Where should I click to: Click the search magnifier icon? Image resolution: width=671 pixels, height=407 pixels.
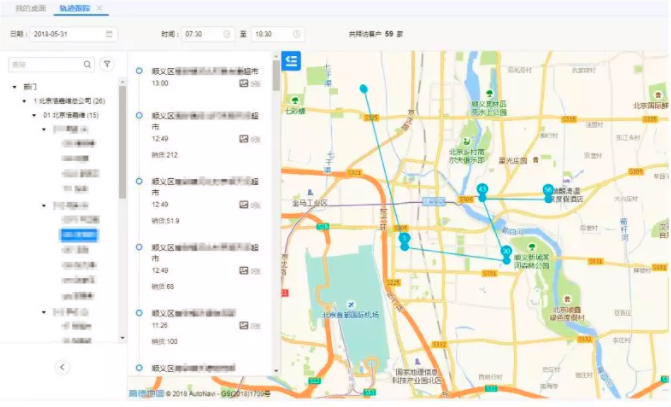(x=87, y=64)
